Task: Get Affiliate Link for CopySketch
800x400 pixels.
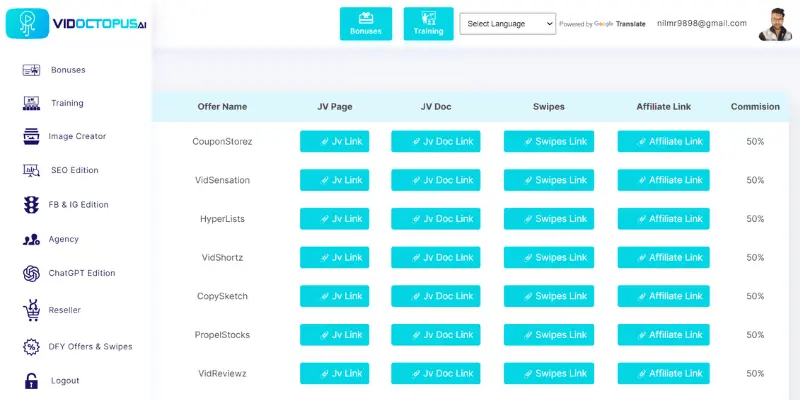Action: pyautogui.click(x=664, y=296)
